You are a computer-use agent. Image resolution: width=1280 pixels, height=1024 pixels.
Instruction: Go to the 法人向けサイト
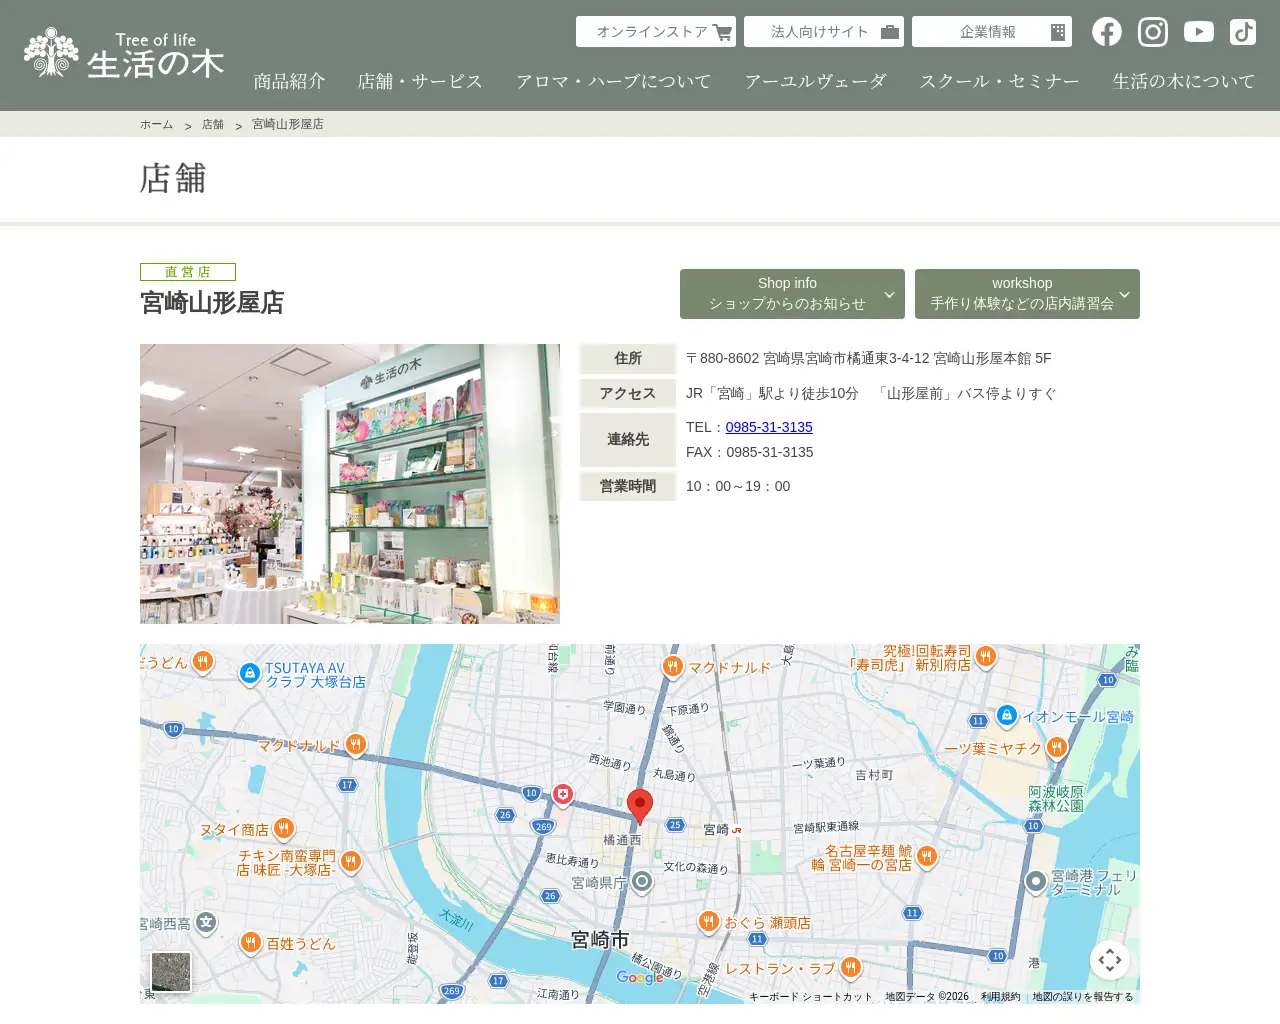tap(824, 32)
